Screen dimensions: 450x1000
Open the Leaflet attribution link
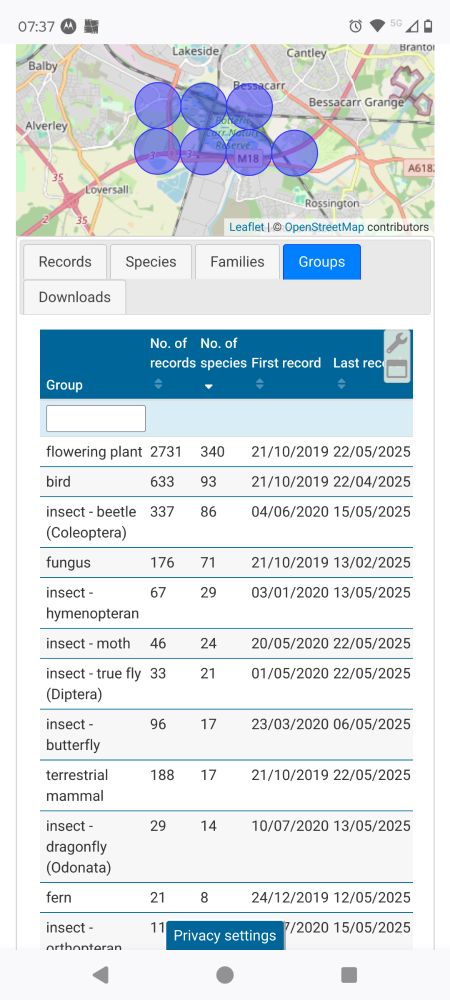(x=247, y=227)
